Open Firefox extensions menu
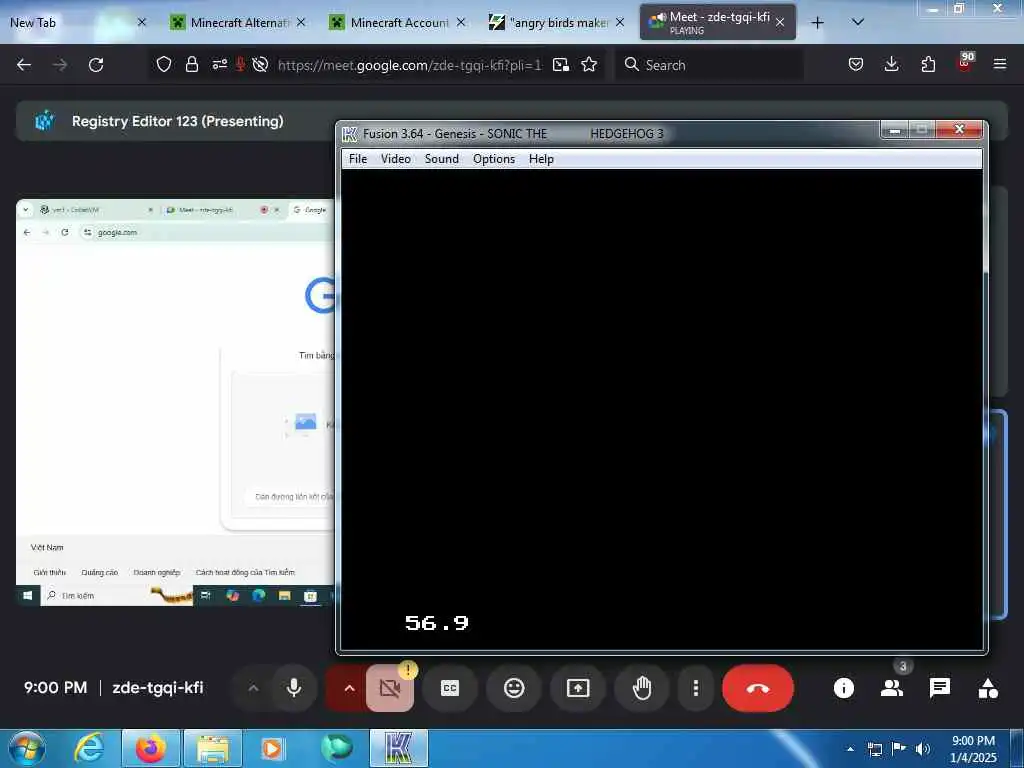The image size is (1024, 768). tap(928, 64)
